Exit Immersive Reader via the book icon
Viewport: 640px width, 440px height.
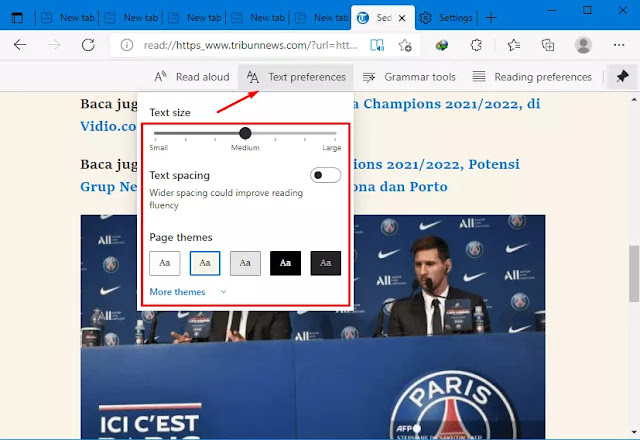point(377,45)
